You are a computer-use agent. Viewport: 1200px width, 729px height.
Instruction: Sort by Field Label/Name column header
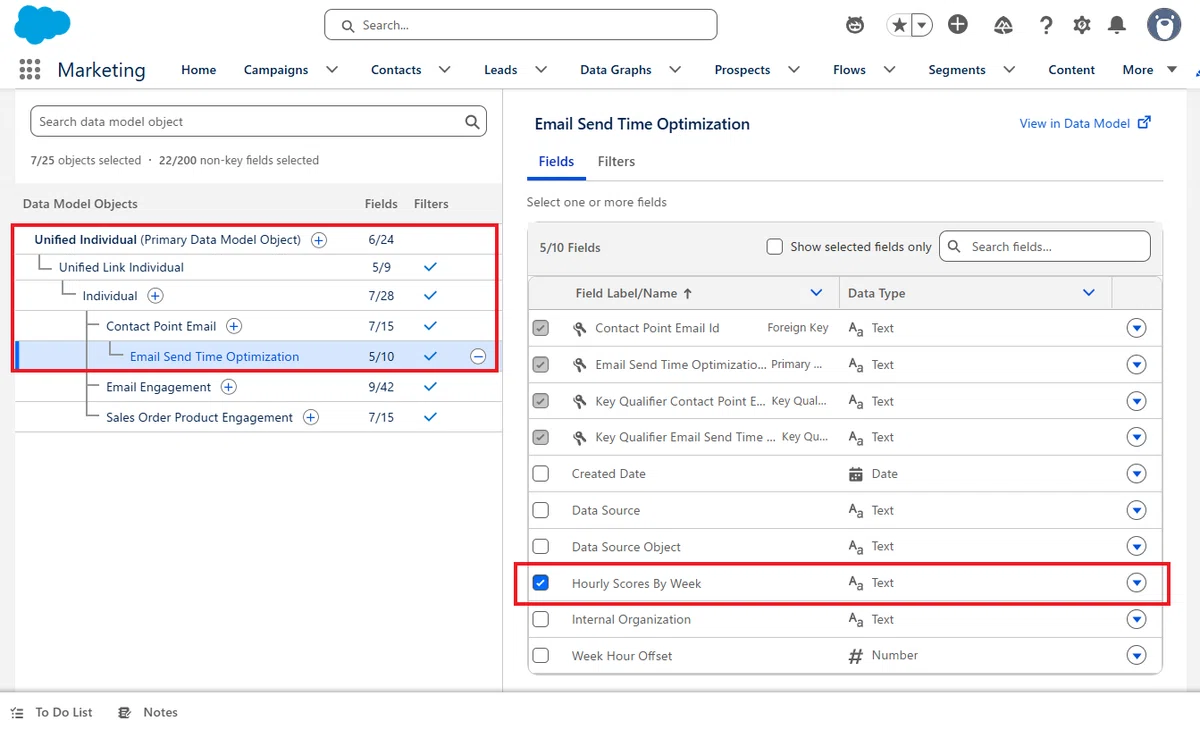[x=634, y=293]
